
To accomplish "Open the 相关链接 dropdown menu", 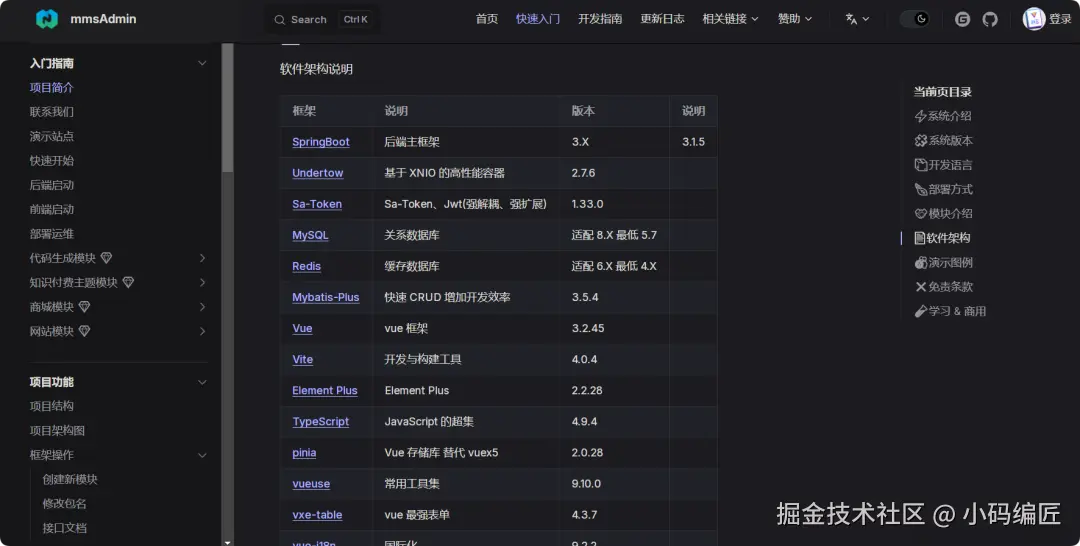I will point(730,19).
